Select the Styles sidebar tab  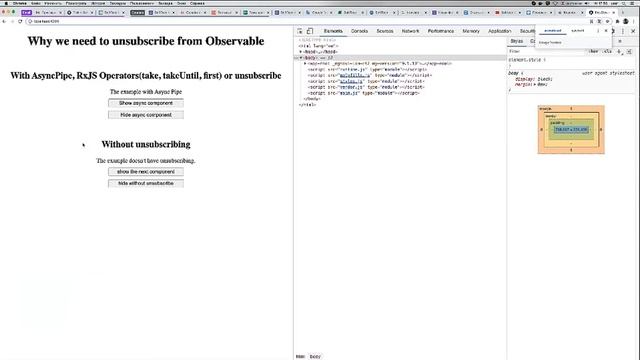(517, 41)
